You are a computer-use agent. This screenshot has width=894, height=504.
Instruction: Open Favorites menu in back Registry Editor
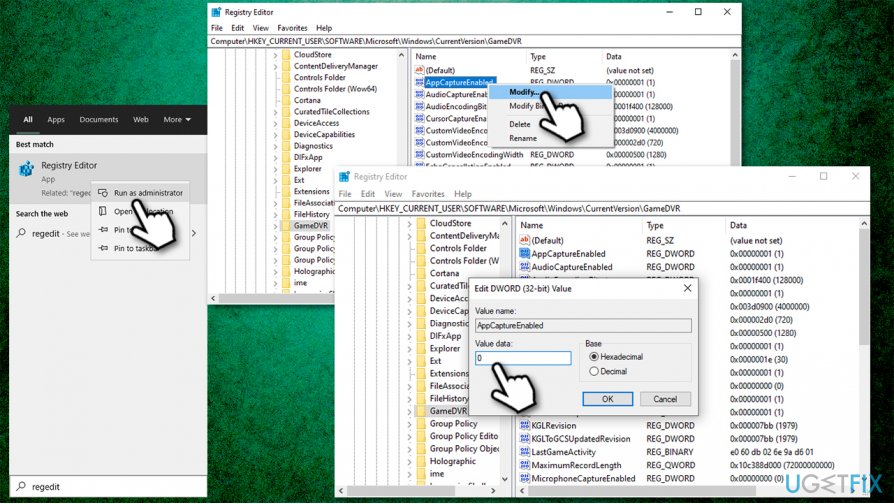coord(292,28)
